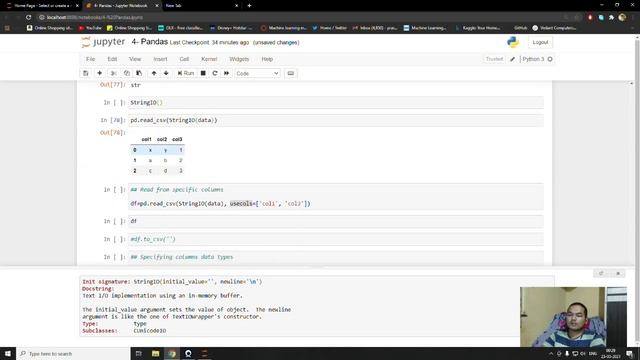The height and width of the screenshot is (360, 640).
Task: Open the notification center icon
Action: pyautogui.click(x=630, y=353)
